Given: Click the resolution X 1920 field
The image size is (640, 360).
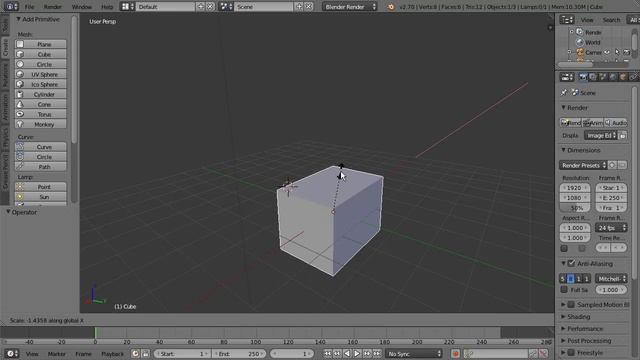Looking at the screenshot, I should (575, 188).
